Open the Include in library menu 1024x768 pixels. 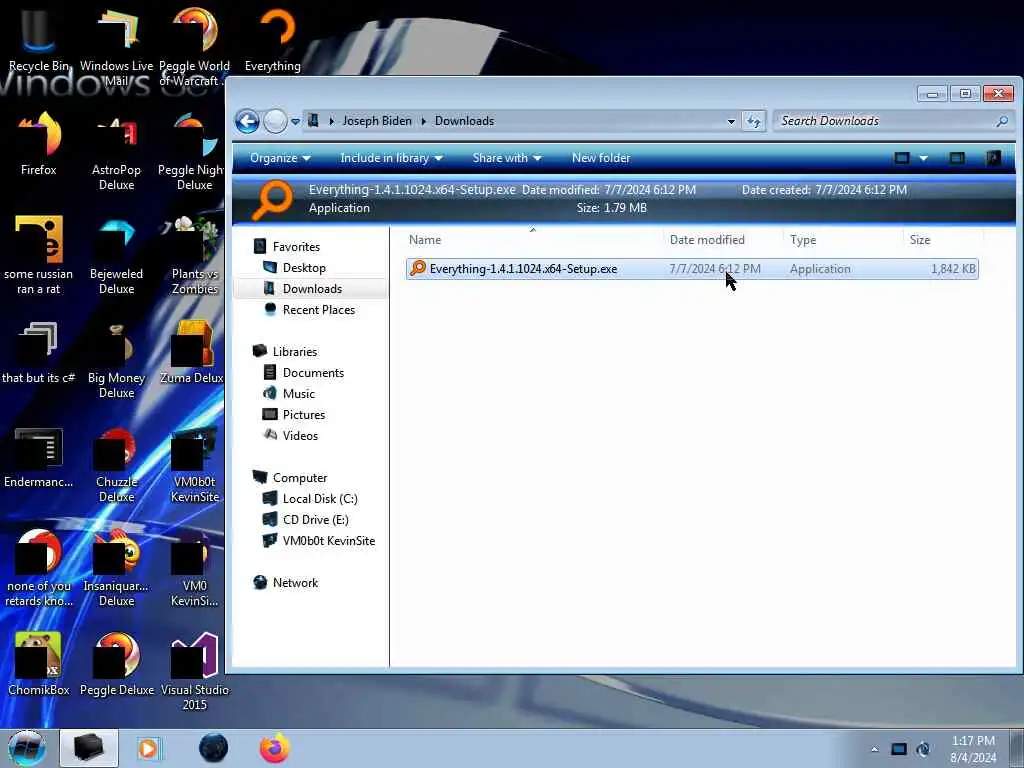point(391,158)
